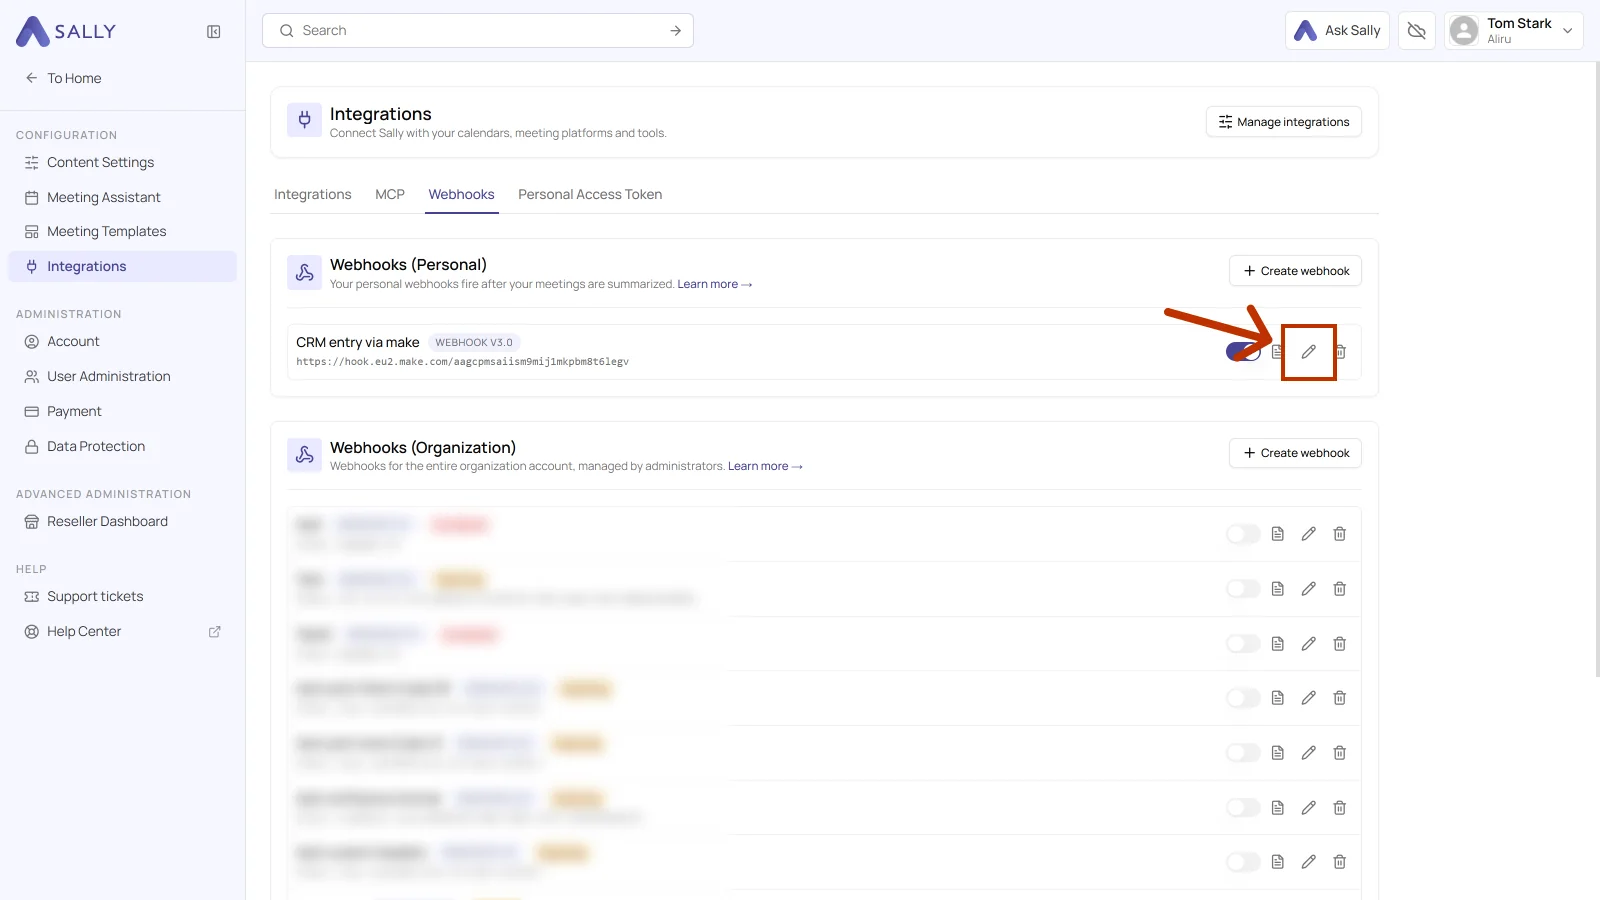Enable the third organization webhook toggle
Screen dimensions: 1600x900
coord(1243,644)
